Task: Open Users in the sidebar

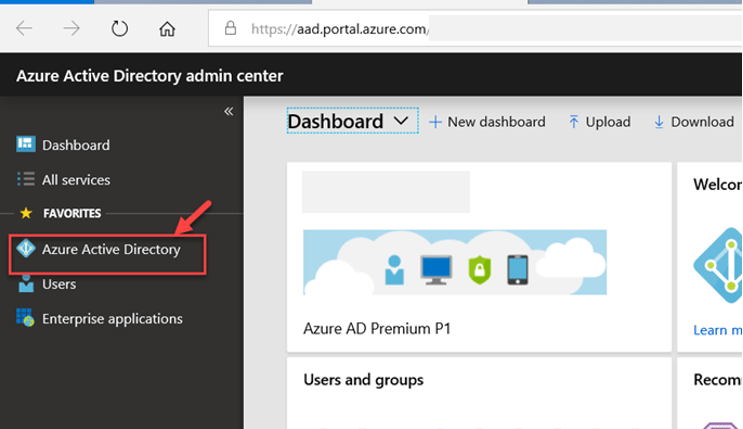Action: (x=59, y=284)
